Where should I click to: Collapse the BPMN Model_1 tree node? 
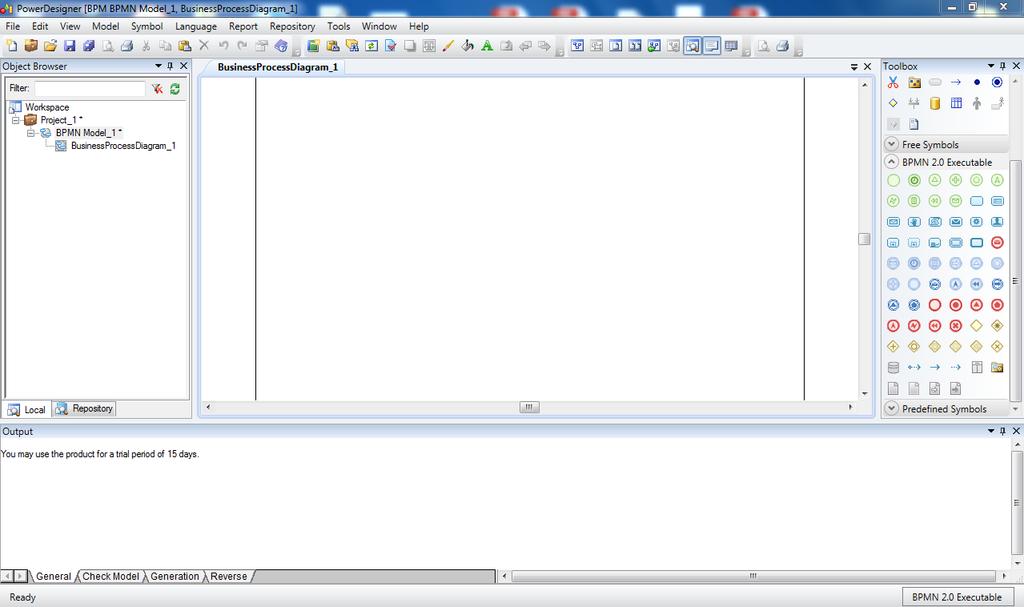tap(31, 133)
